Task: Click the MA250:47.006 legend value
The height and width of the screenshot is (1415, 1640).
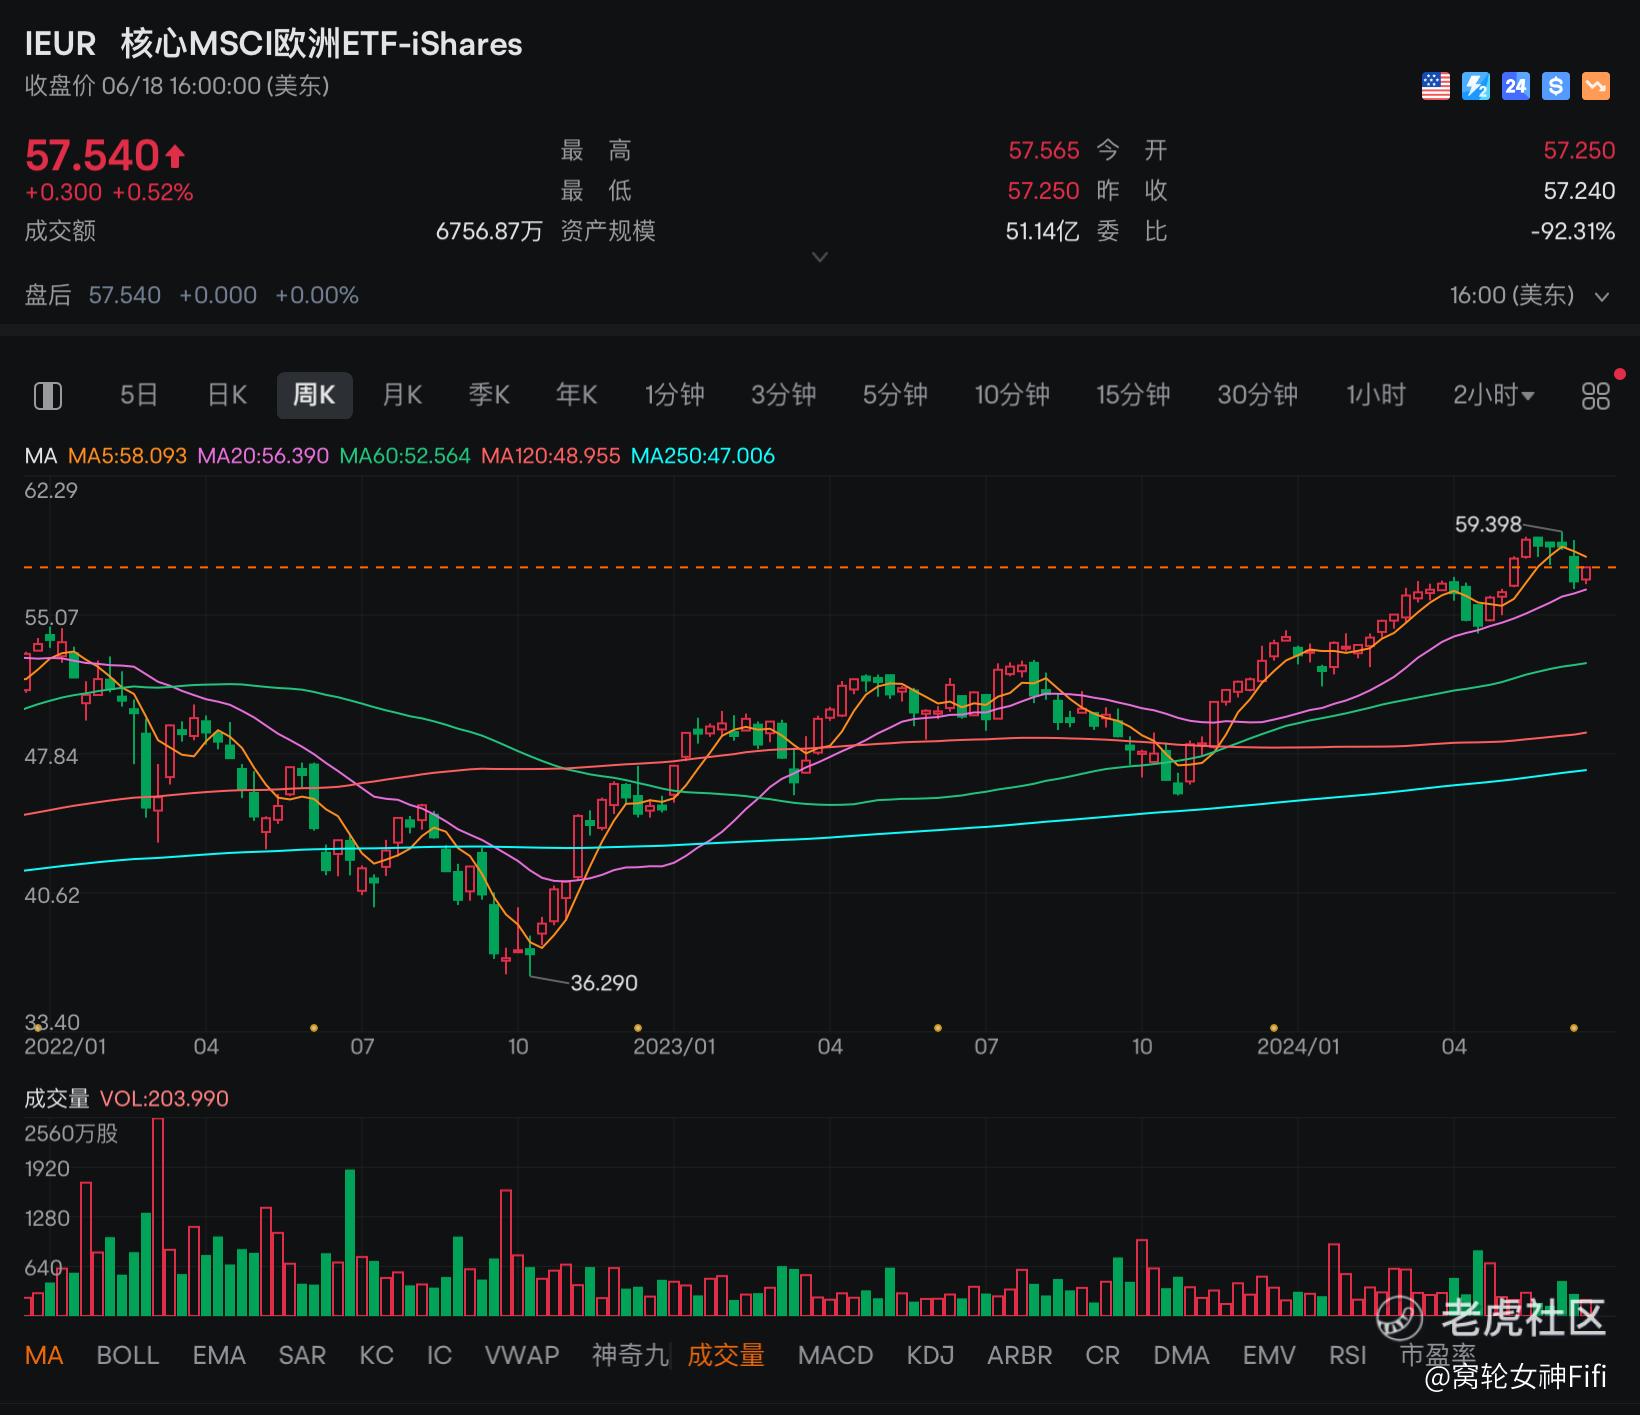Action: point(703,456)
